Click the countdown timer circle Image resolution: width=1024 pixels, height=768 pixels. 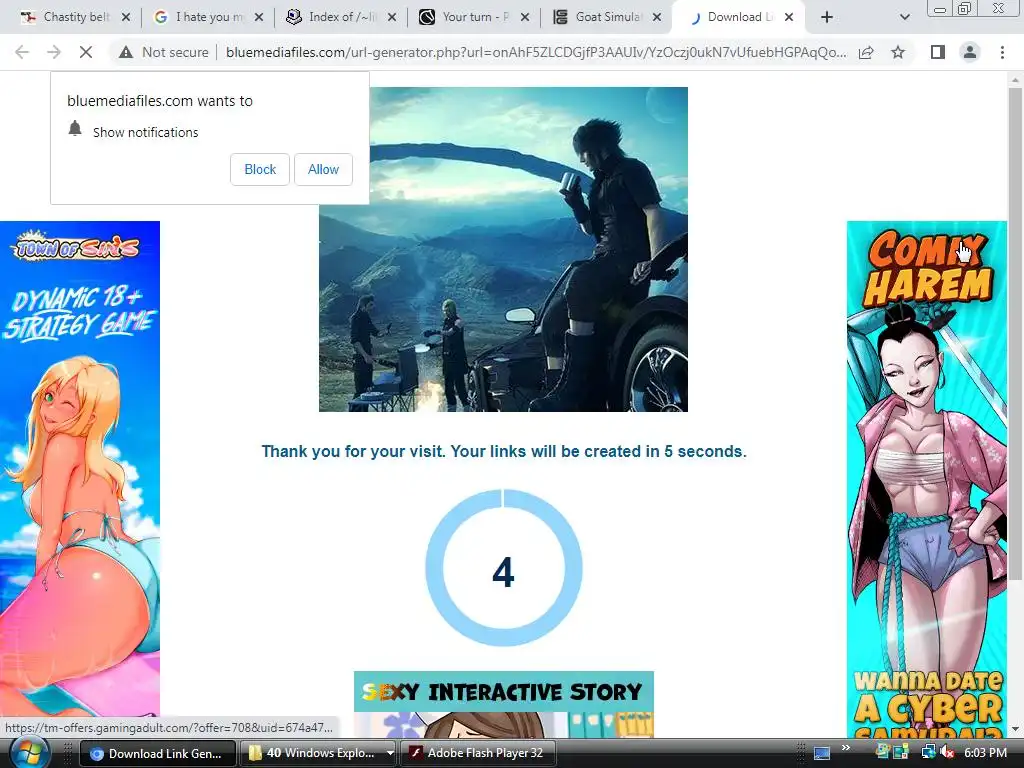tap(504, 568)
